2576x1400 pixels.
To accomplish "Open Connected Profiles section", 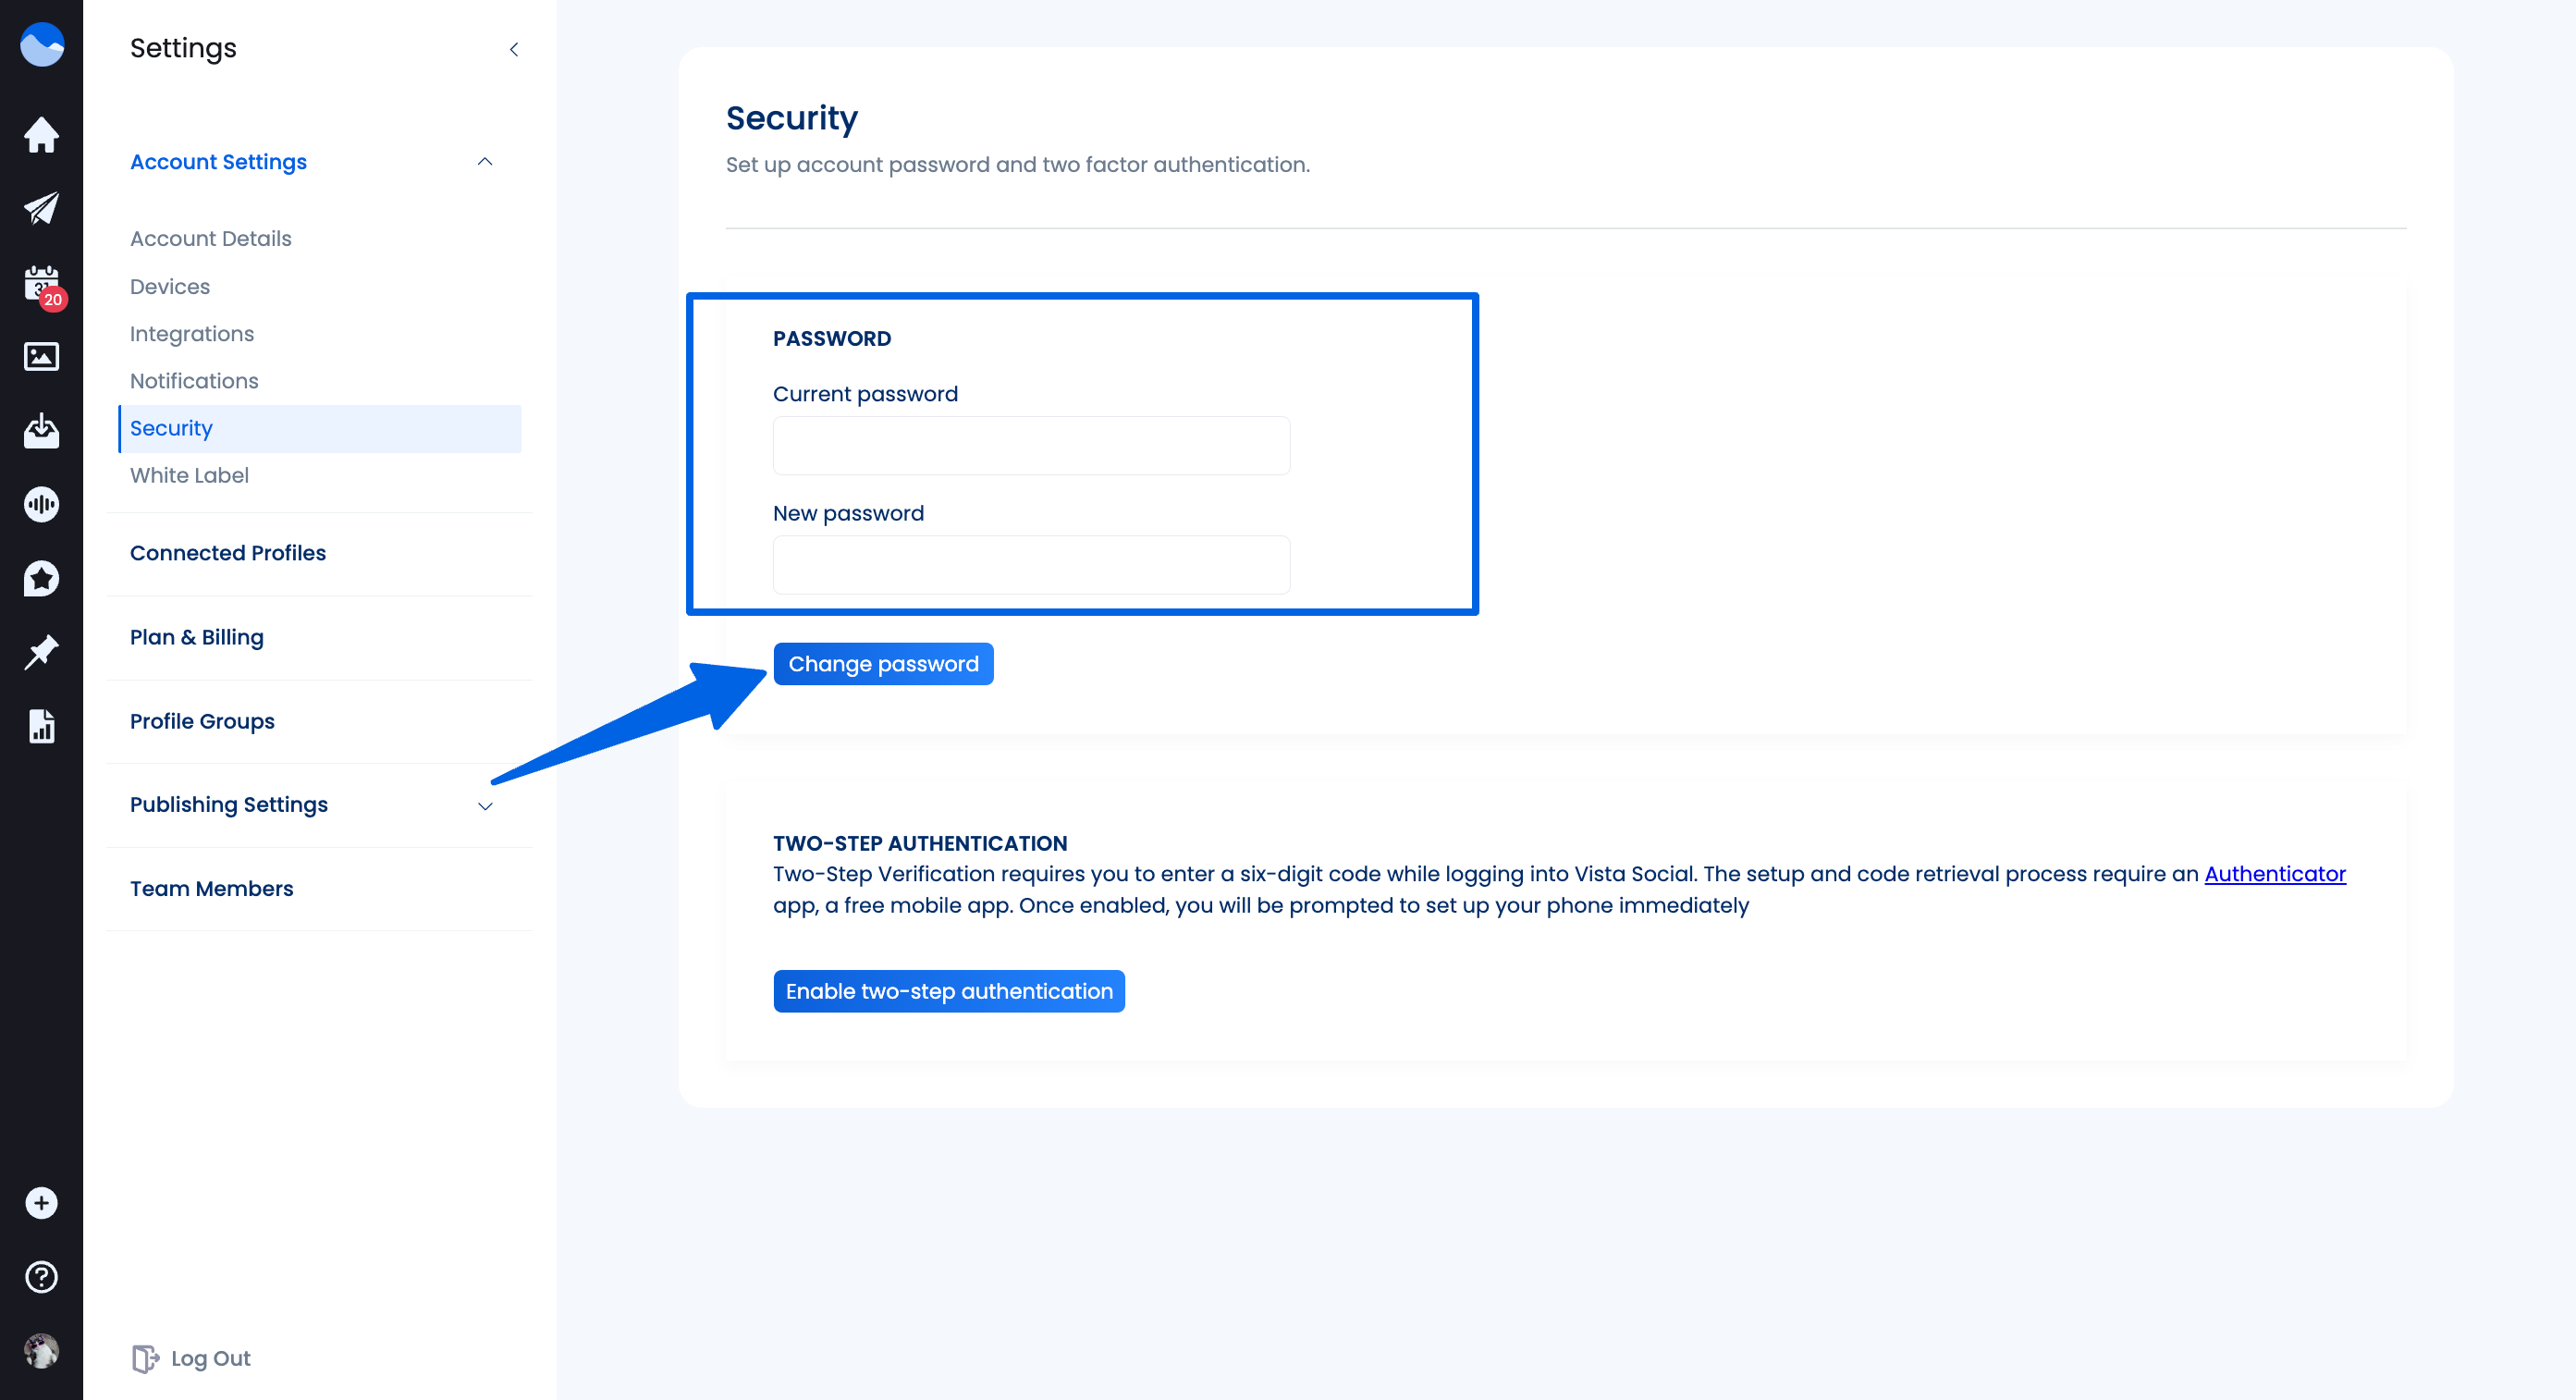I will (x=227, y=552).
